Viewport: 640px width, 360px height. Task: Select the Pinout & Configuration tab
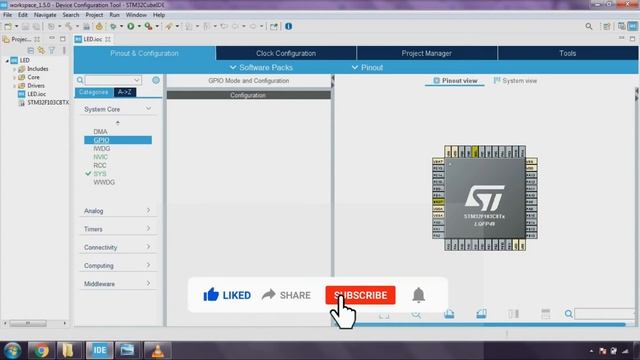point(144,53)
